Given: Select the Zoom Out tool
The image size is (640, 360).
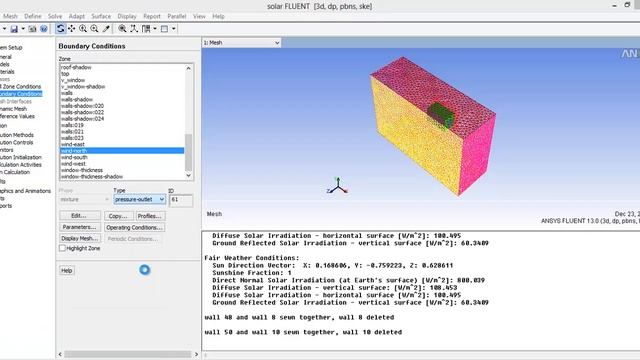Looking at the screenshot, I should (x=94, y=29).
